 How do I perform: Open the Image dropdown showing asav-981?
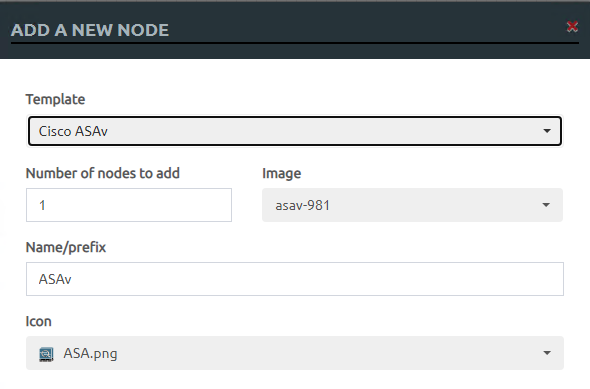(412, 205)
